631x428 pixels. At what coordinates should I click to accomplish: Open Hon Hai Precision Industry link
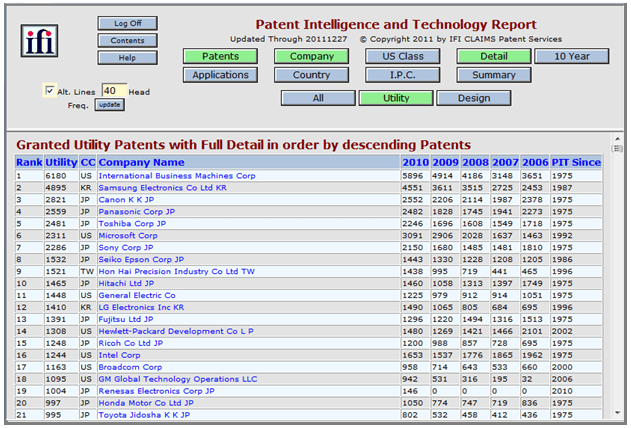[177, 272]
